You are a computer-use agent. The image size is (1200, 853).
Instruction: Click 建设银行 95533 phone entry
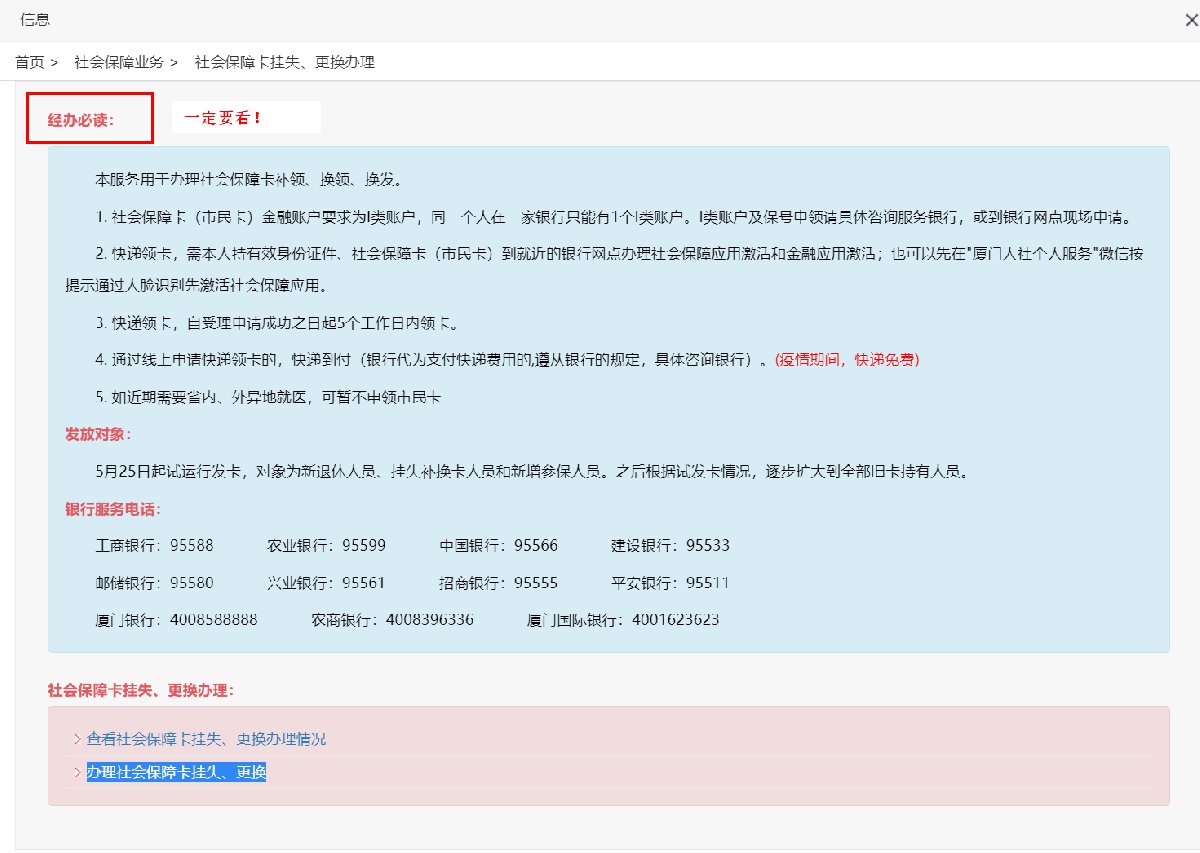coord(670,546)
